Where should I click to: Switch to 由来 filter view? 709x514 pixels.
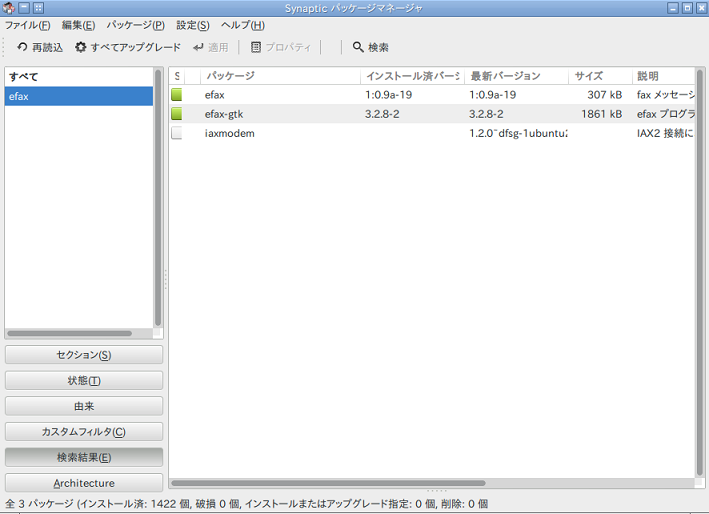[x=84, y=406]
